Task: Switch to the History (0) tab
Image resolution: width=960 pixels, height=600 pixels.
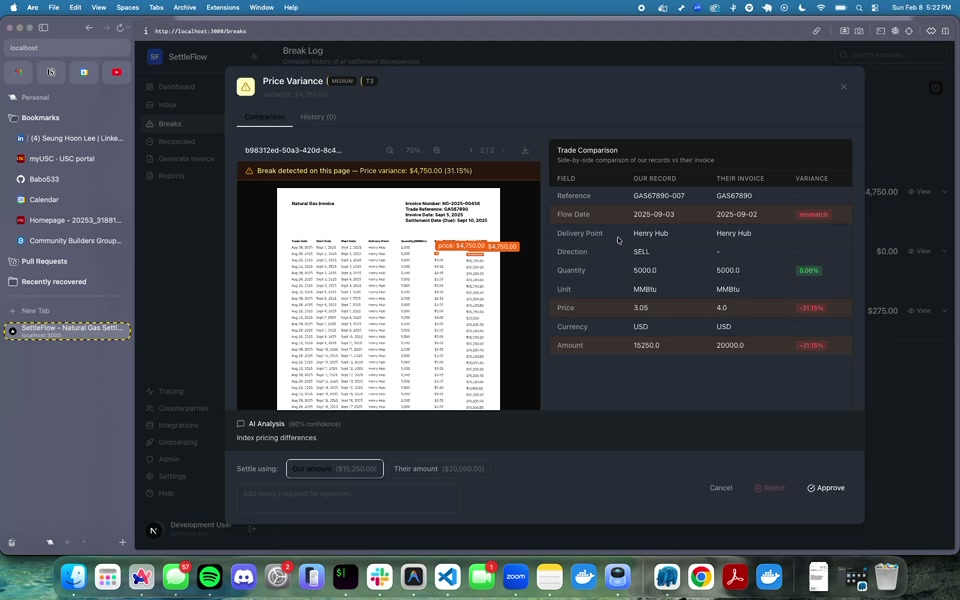Action: (x=318, y=117)
